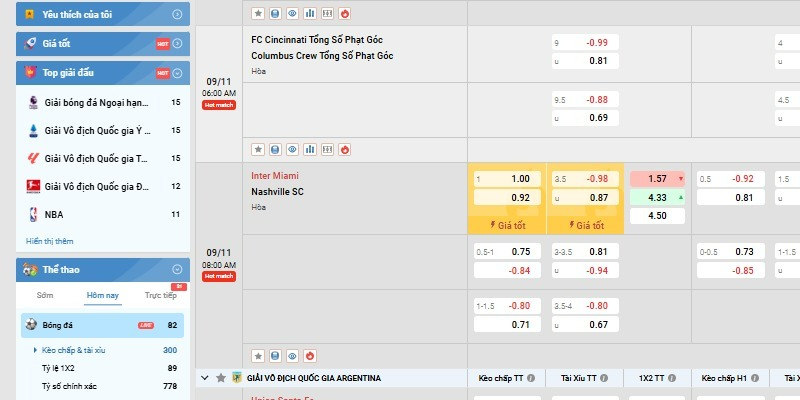Toggle the eye icon above Inter Miami match

tap(292, 149)
